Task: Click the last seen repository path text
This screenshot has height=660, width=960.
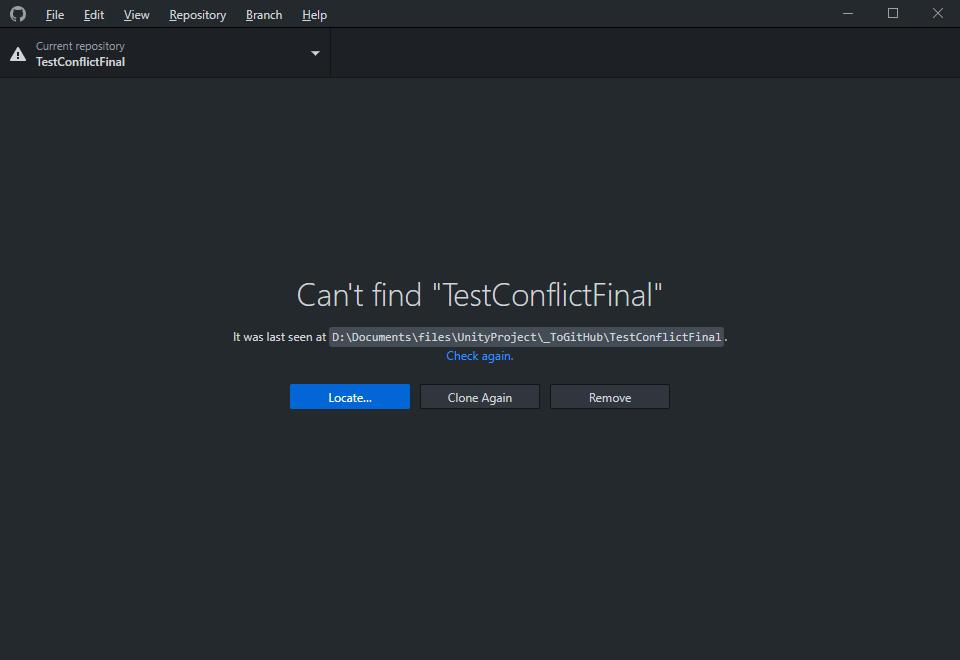Action: coord(527,337)
